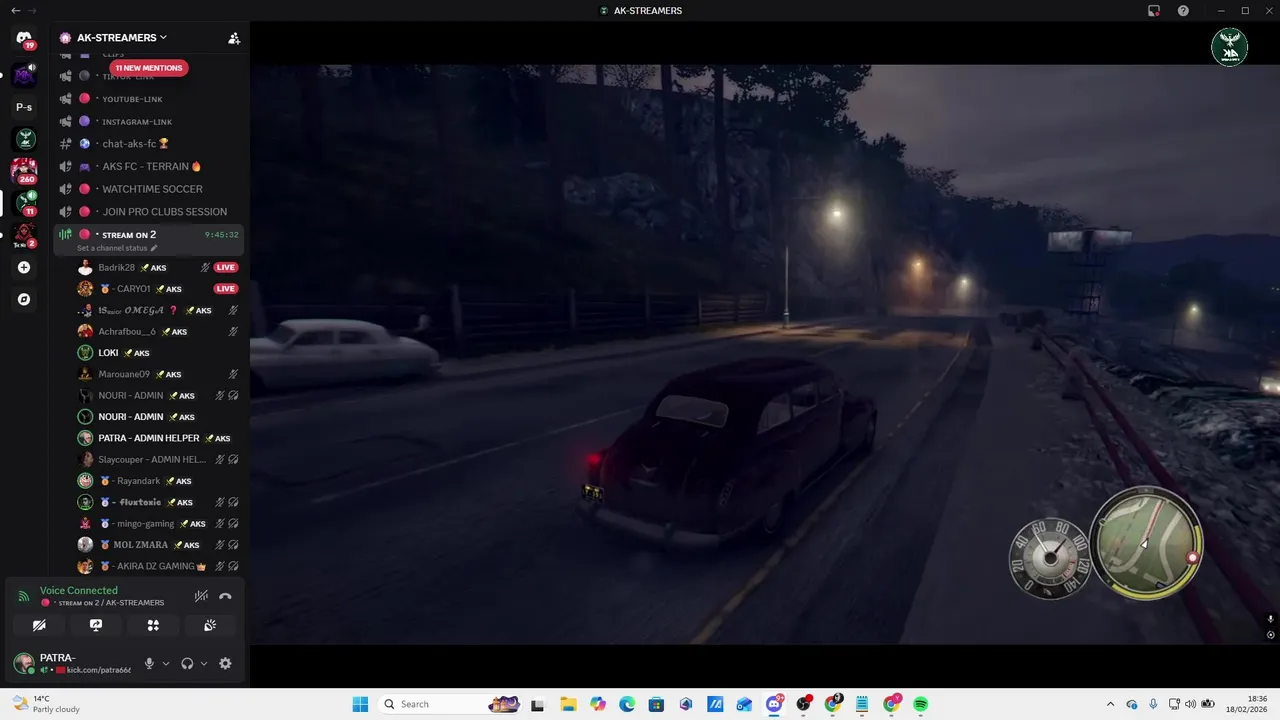The image size is (1280, 720).
Task: Select user LOKI in voice list
Action: (x=160, y=353)
